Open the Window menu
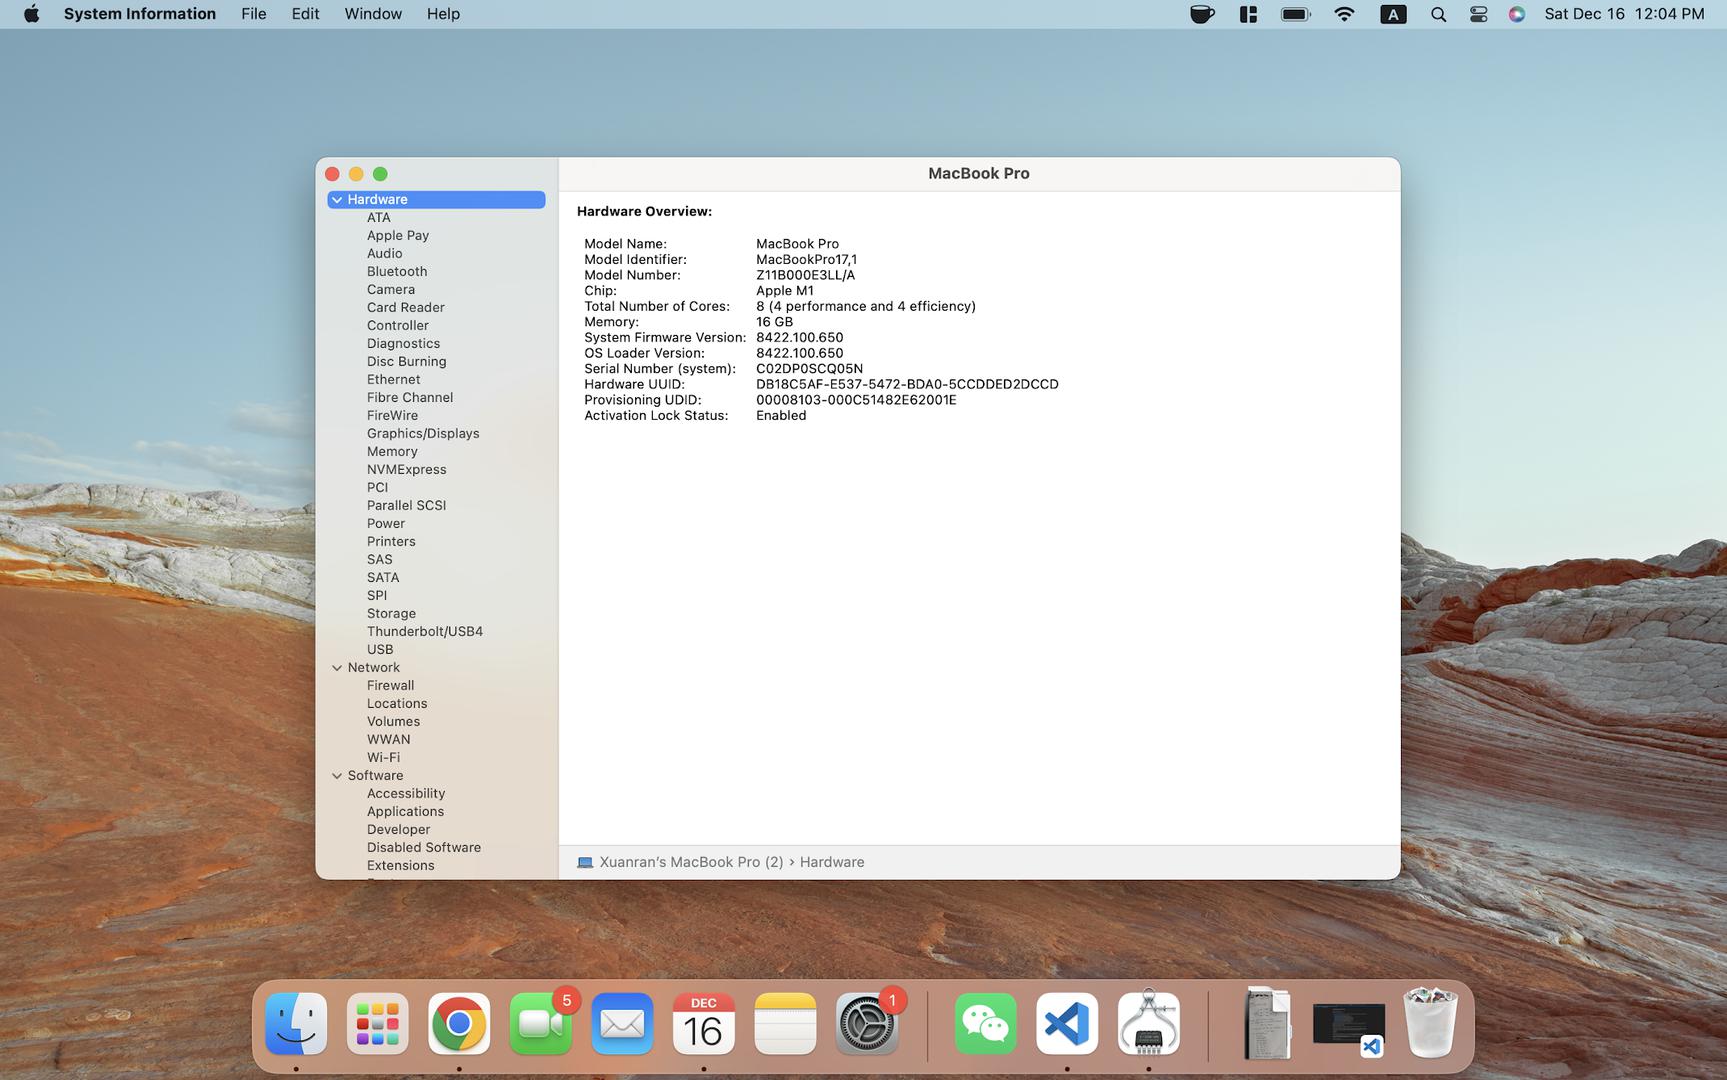Image resolution: width=1727 pixels, height=1080 pixels. tap(373, 14)
